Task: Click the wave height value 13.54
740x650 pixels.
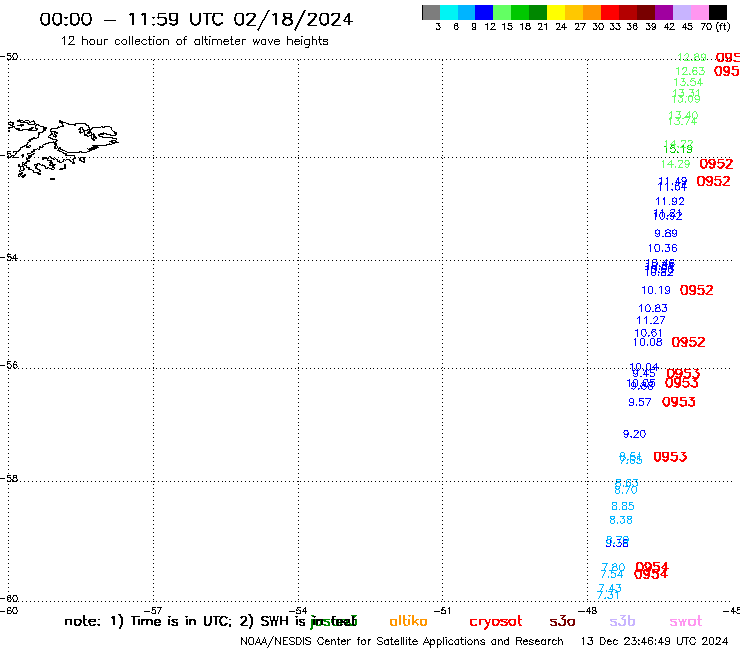Action: coord(688,82)
